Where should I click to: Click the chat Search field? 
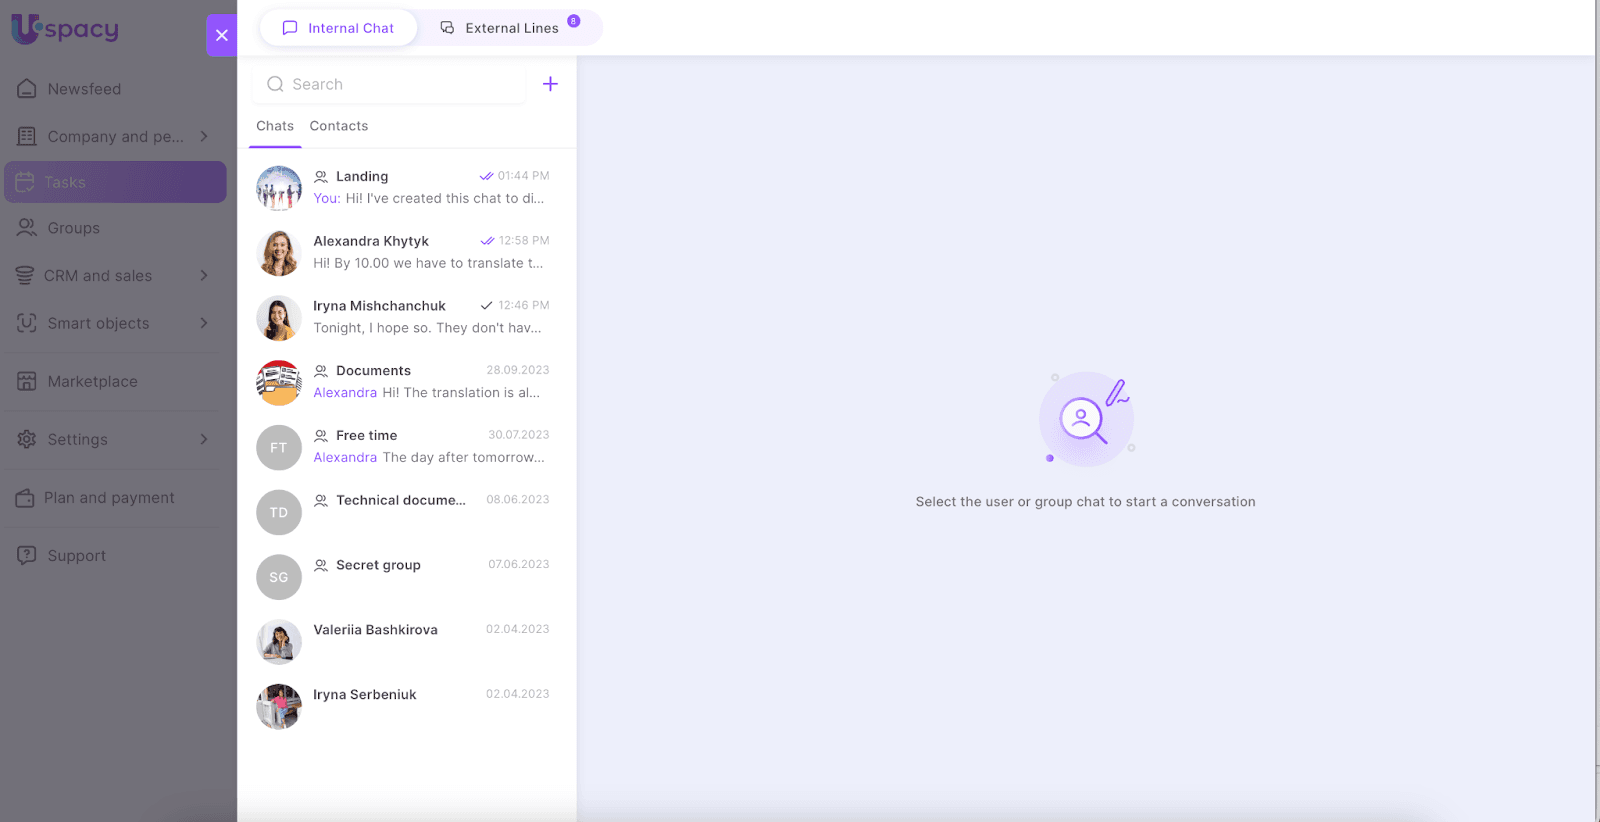(390, 85)
